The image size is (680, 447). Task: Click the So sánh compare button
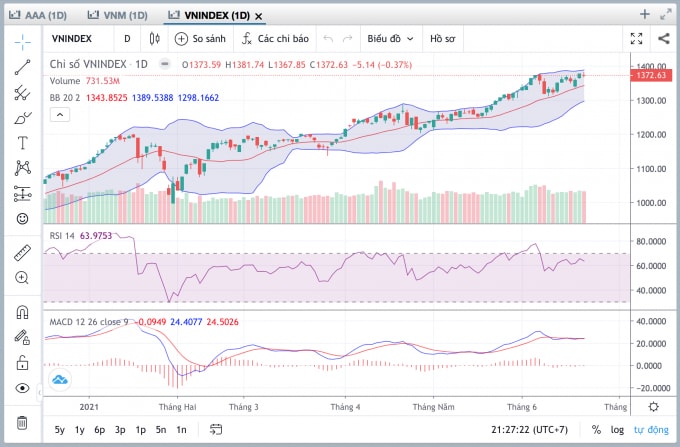coord(200,39)
